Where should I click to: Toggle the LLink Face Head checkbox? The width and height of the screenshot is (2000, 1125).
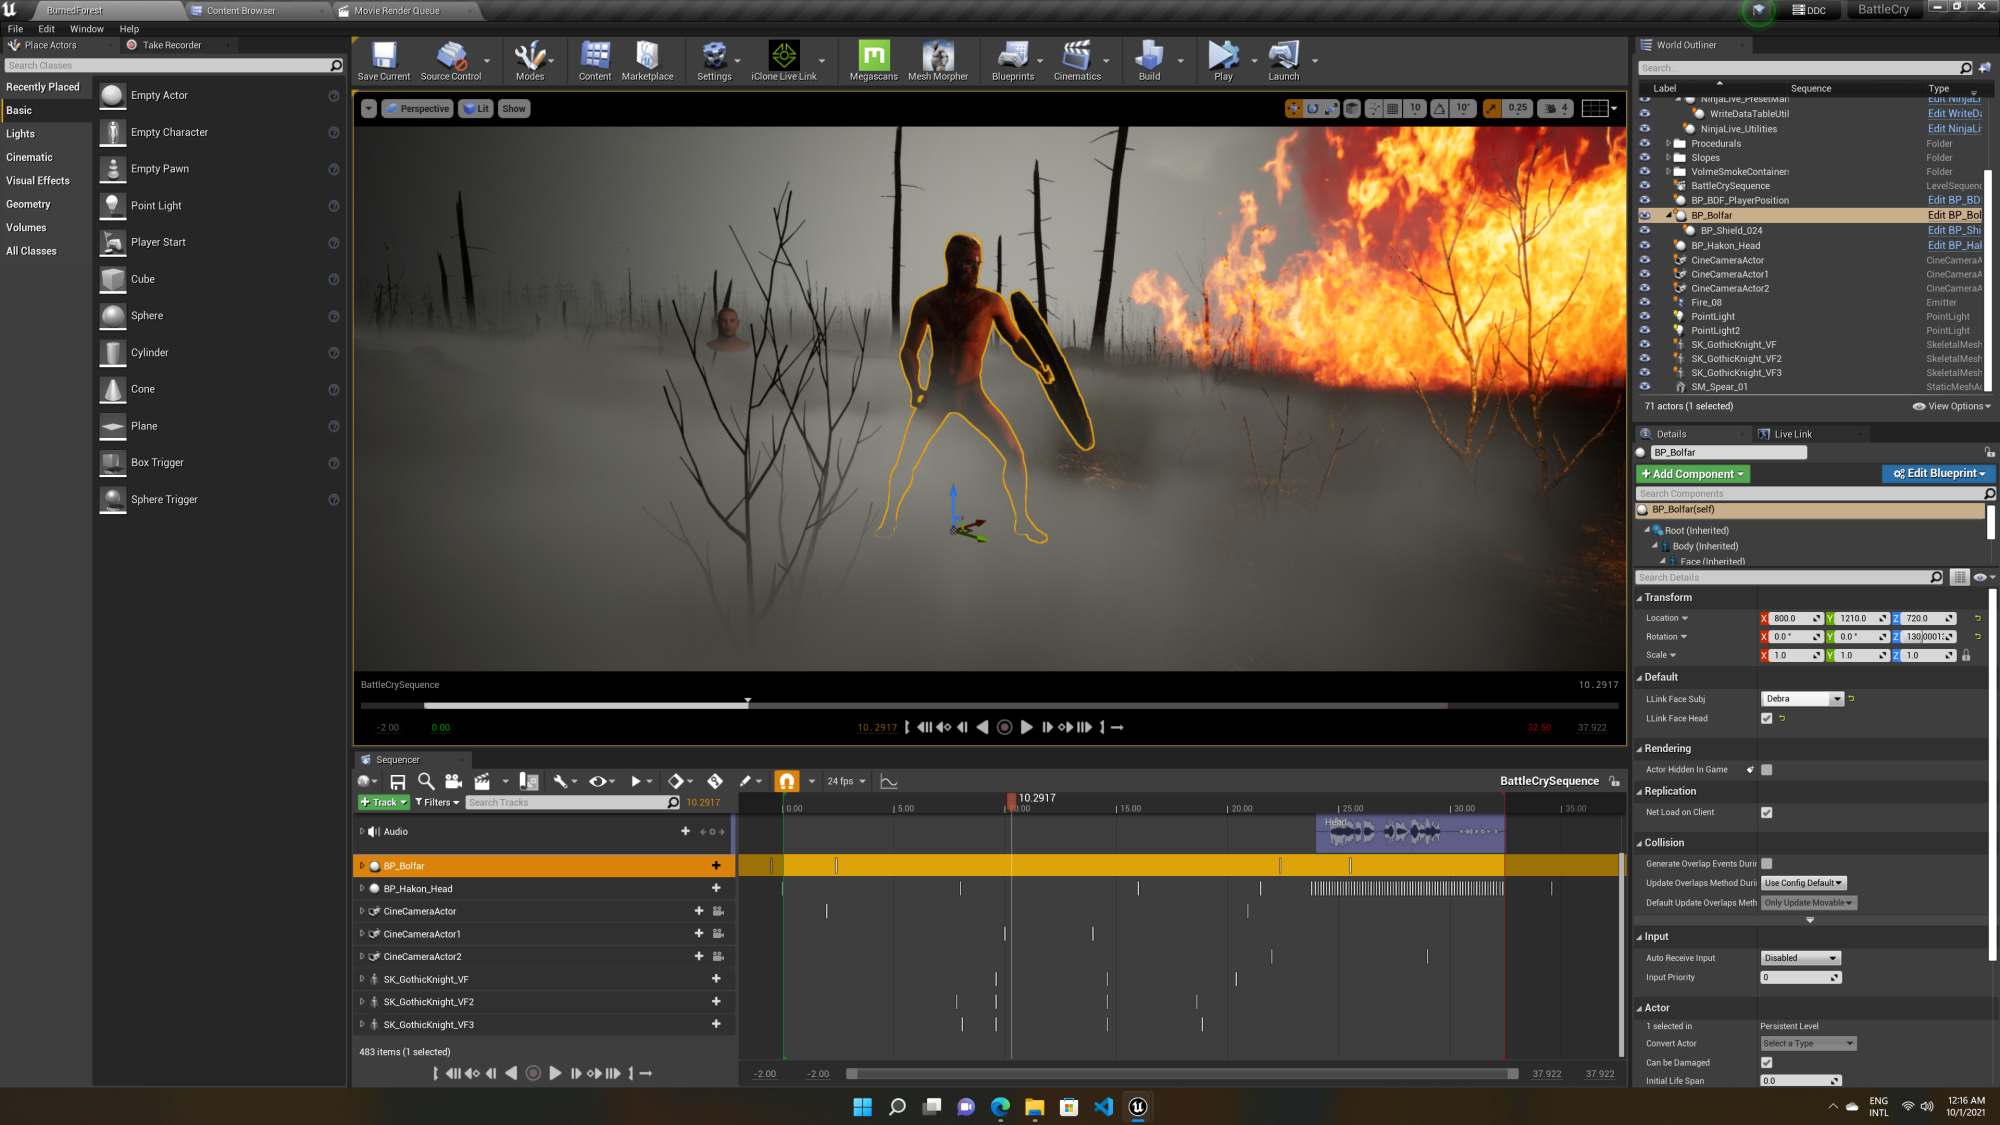click(x=1766, y=718)
